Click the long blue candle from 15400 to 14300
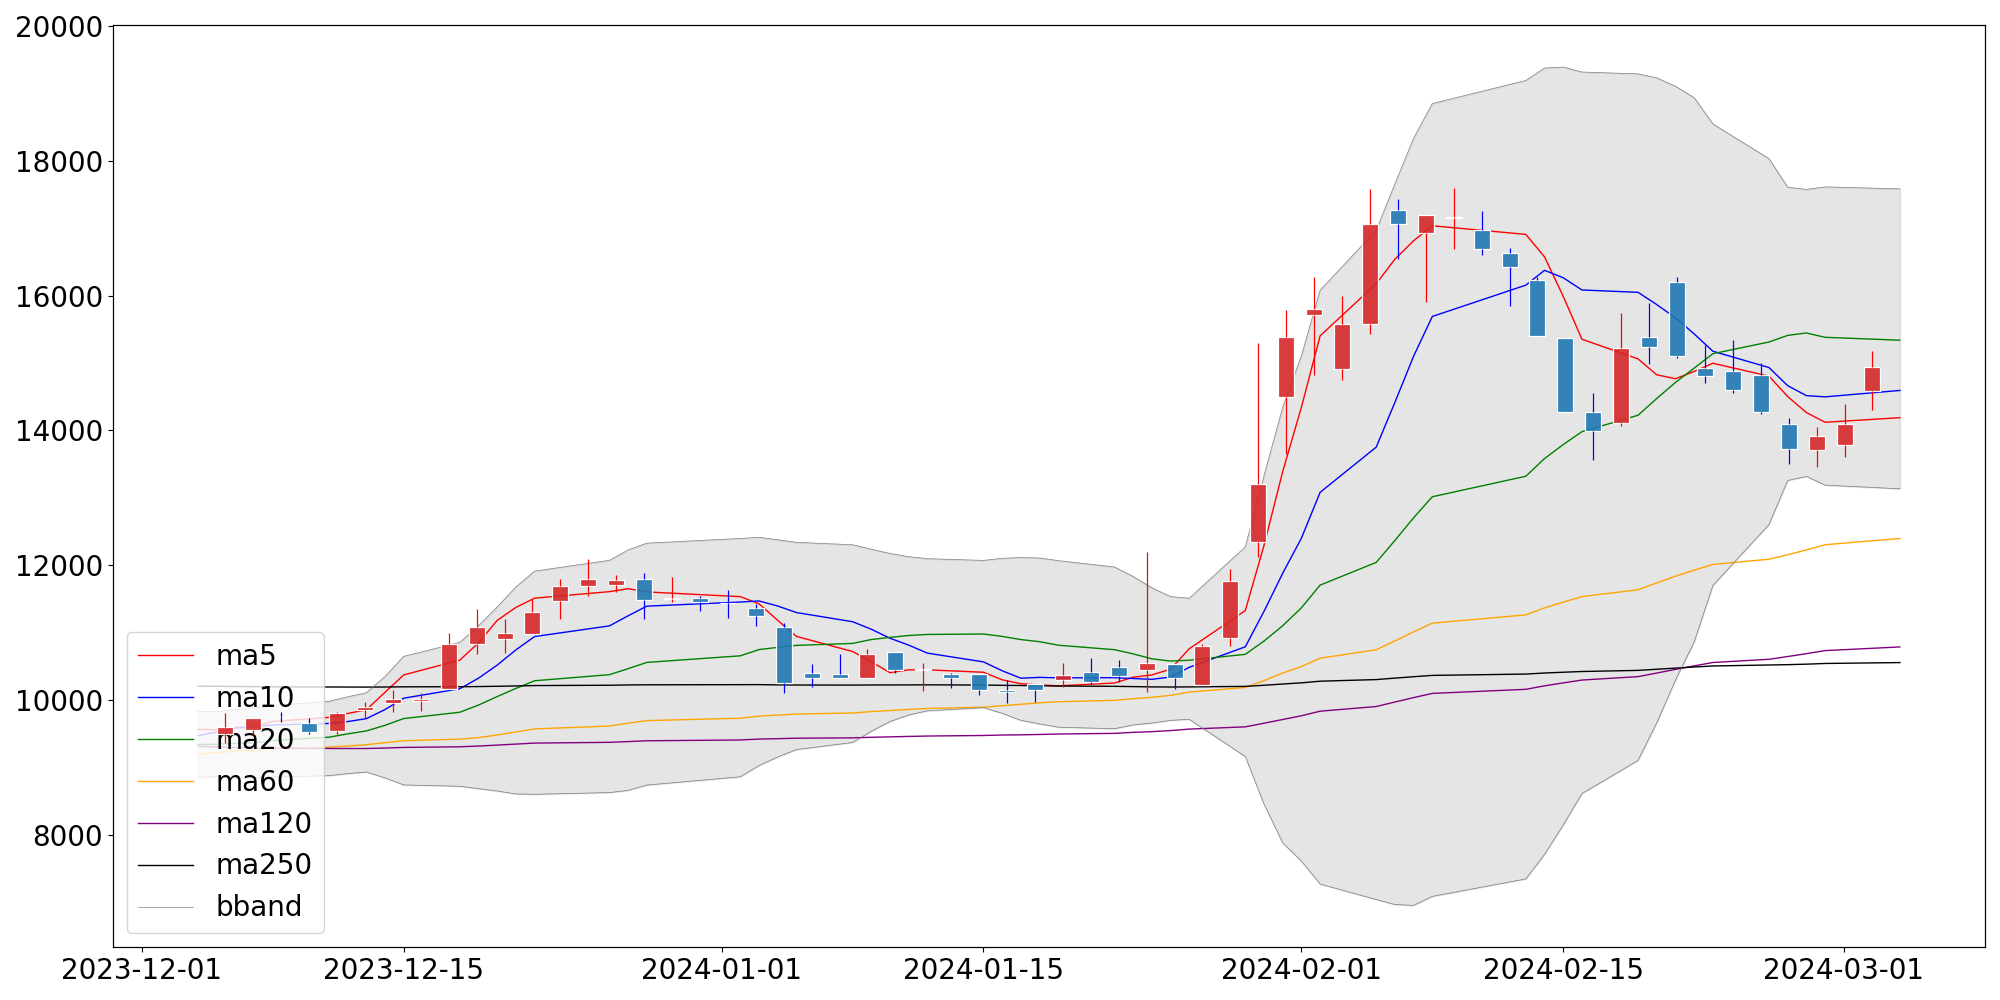Viewport: 2000px width, 1000px height. [x=1565, y=375]
